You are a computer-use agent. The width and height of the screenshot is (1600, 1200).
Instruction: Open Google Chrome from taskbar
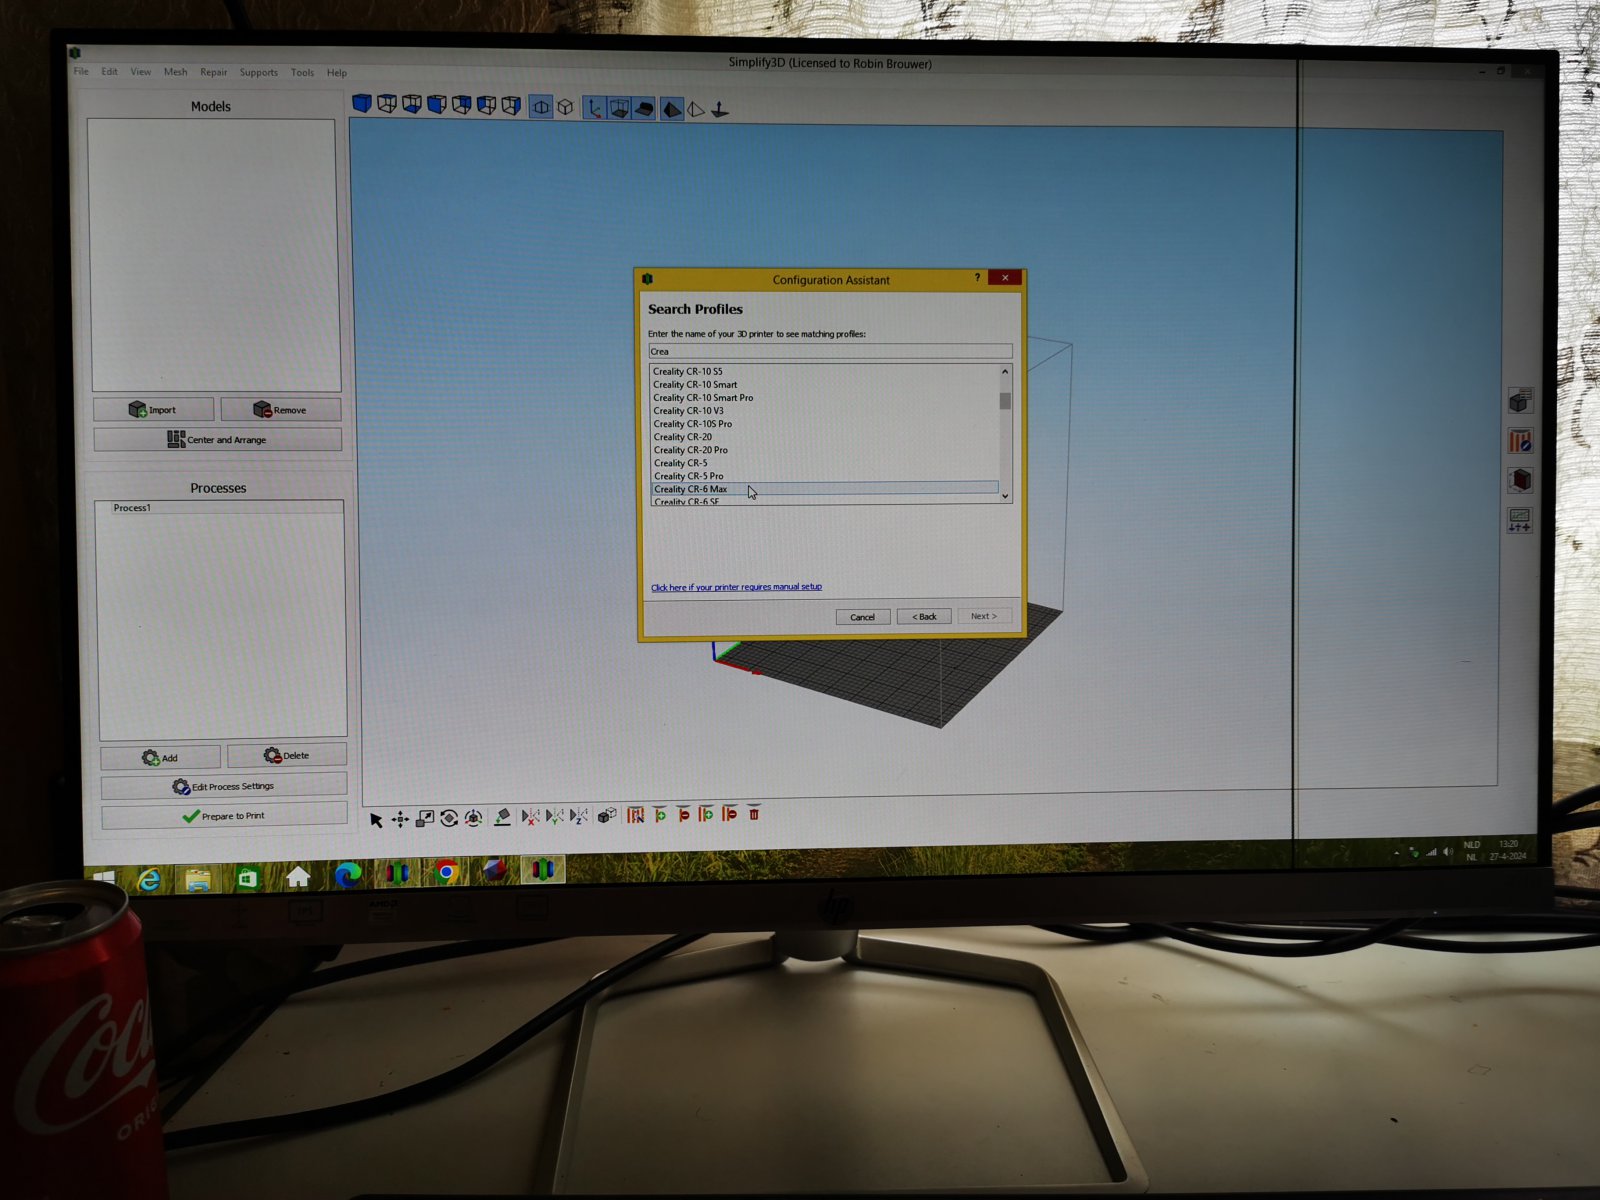click(446, 873)
